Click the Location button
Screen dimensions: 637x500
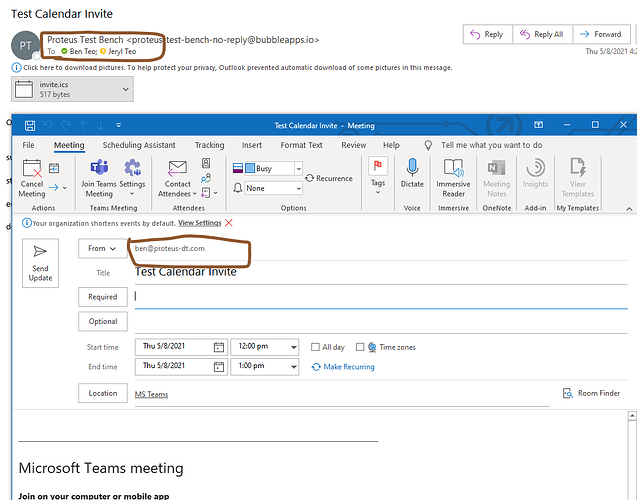point(103,393)
